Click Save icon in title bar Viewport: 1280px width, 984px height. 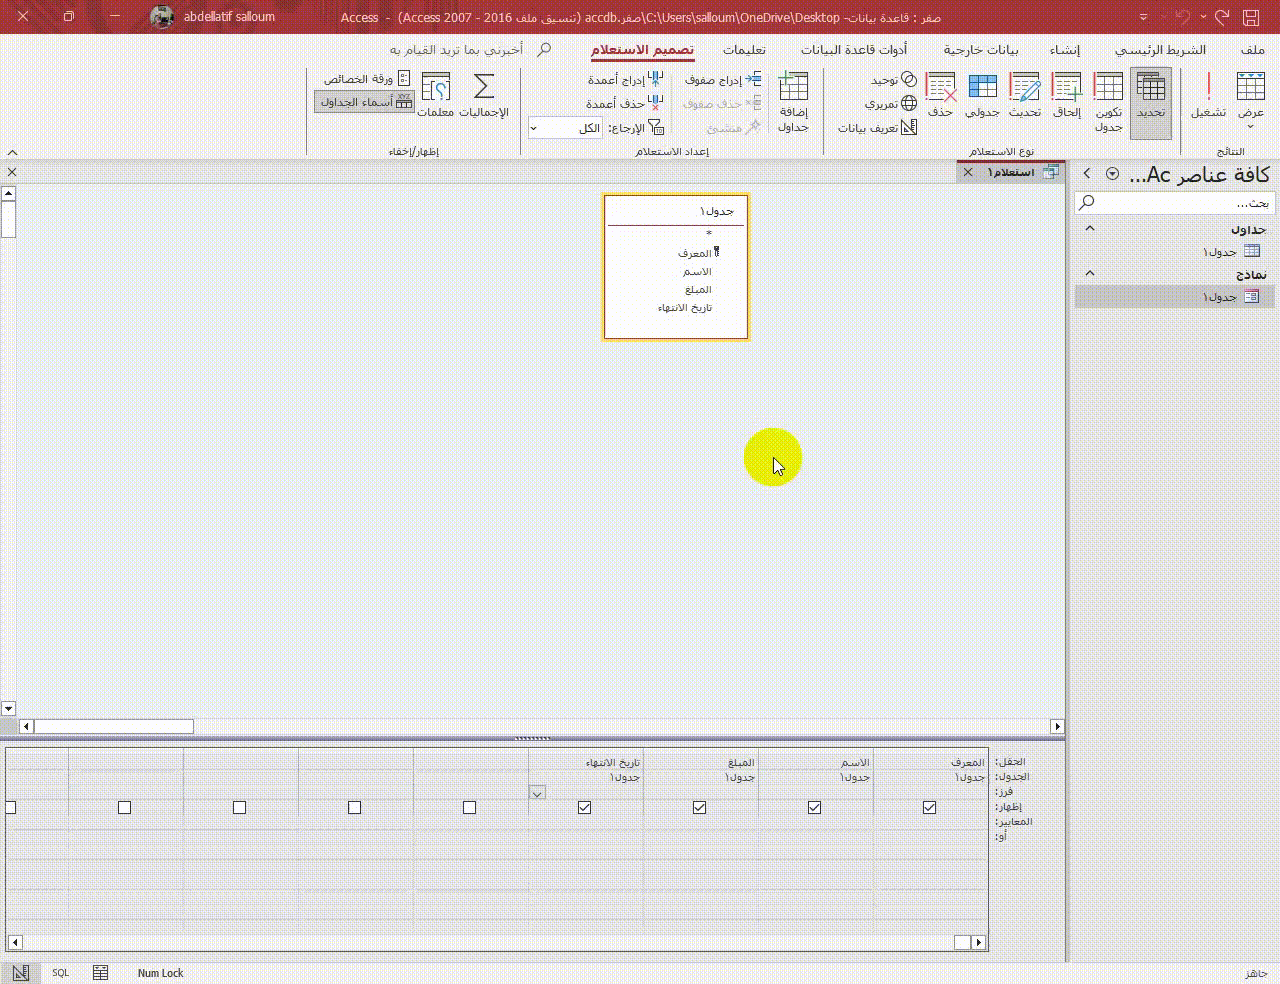[1251, 17]
